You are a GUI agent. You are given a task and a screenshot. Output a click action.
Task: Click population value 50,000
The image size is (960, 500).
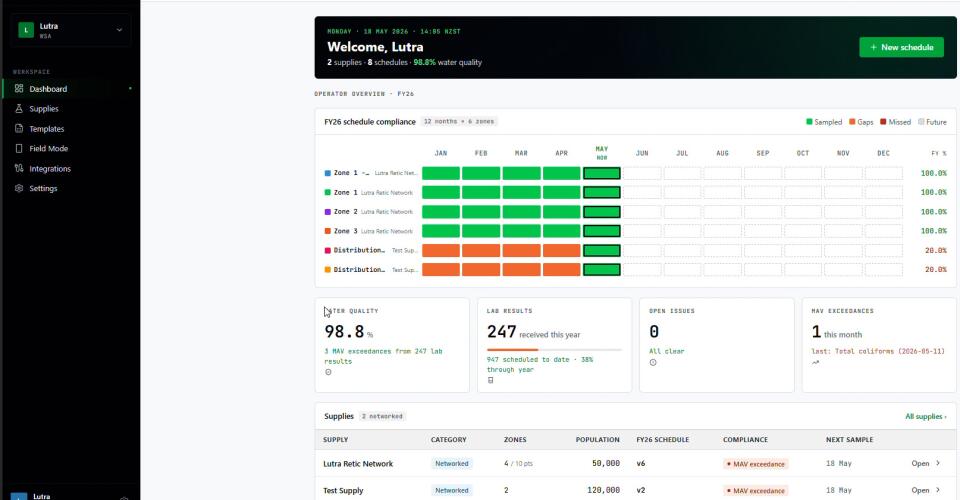(x=606, y=463)
